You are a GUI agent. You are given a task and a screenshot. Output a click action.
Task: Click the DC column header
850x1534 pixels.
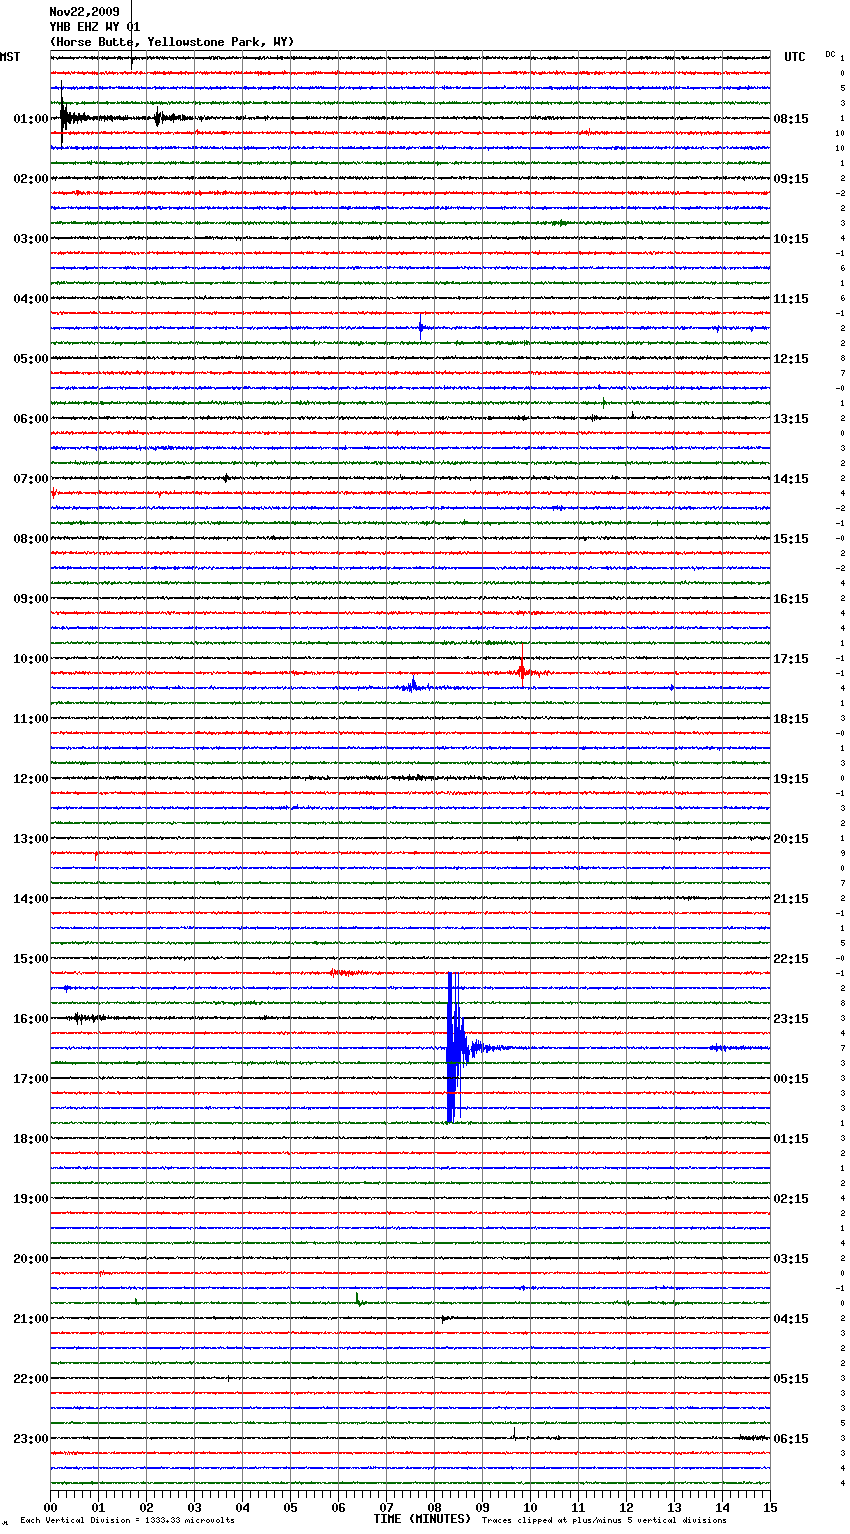tap(830, 54)
